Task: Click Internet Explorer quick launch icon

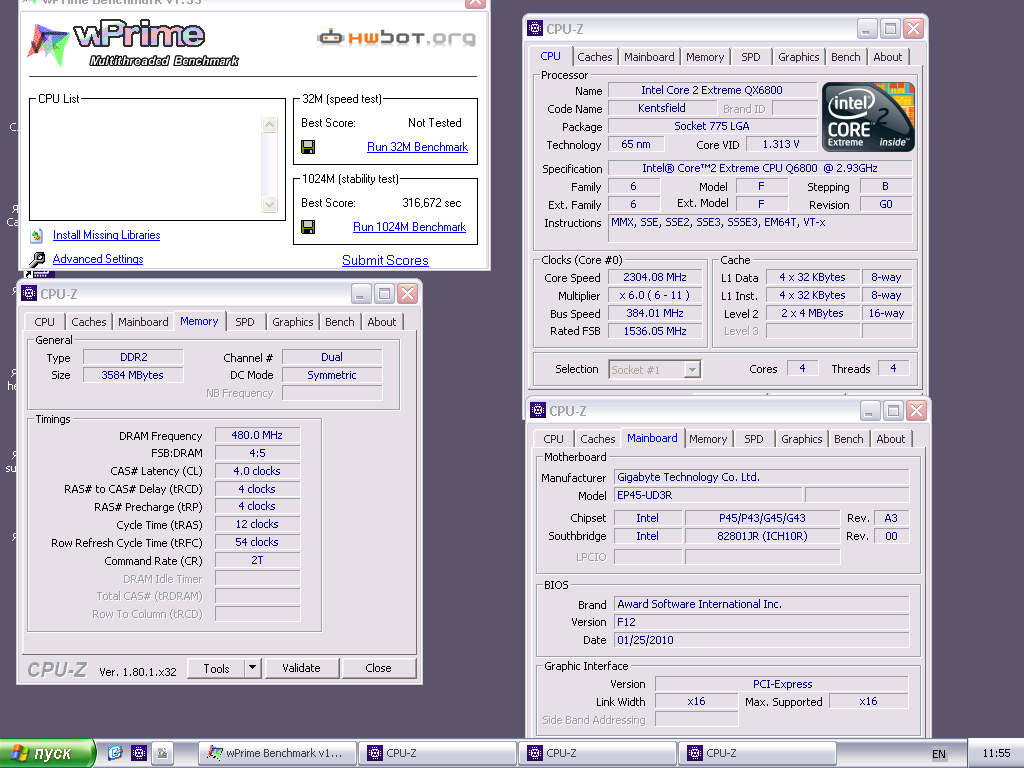Action: (x=116, y=753)
